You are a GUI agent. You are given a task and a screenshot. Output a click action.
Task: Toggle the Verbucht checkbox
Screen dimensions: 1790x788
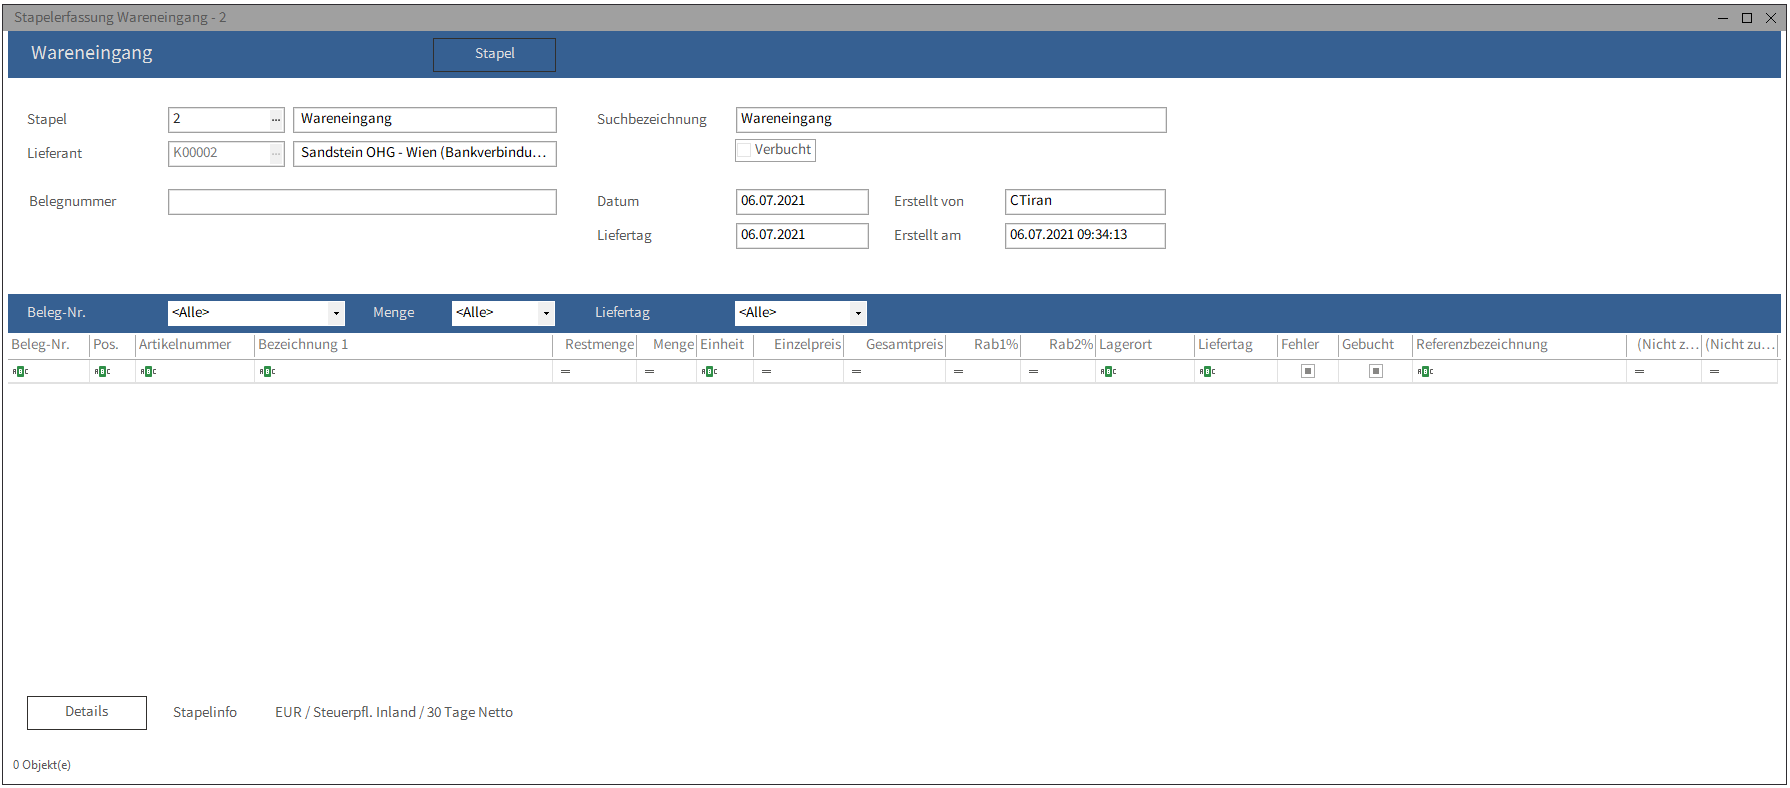click(744, 150)
